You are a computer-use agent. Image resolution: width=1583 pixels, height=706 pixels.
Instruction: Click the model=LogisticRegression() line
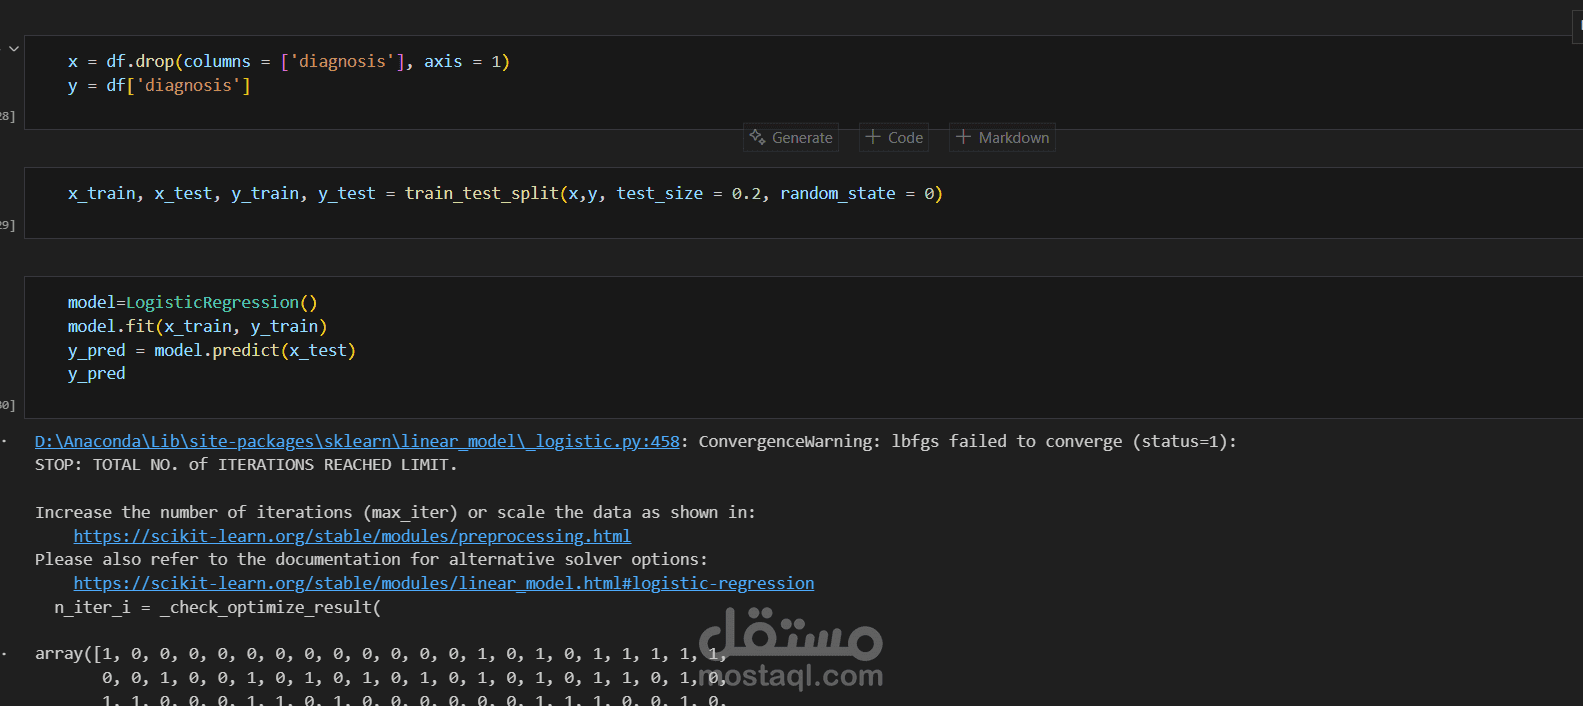[192, 302]
